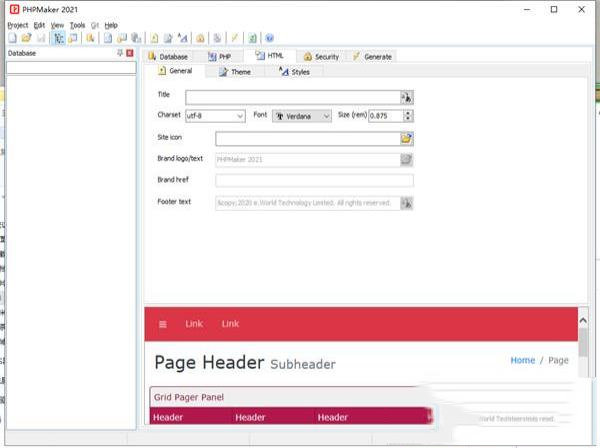600x448 pixels.
Task: Pin the Database panel with pushpin icon
Action: tap(120, 53)
